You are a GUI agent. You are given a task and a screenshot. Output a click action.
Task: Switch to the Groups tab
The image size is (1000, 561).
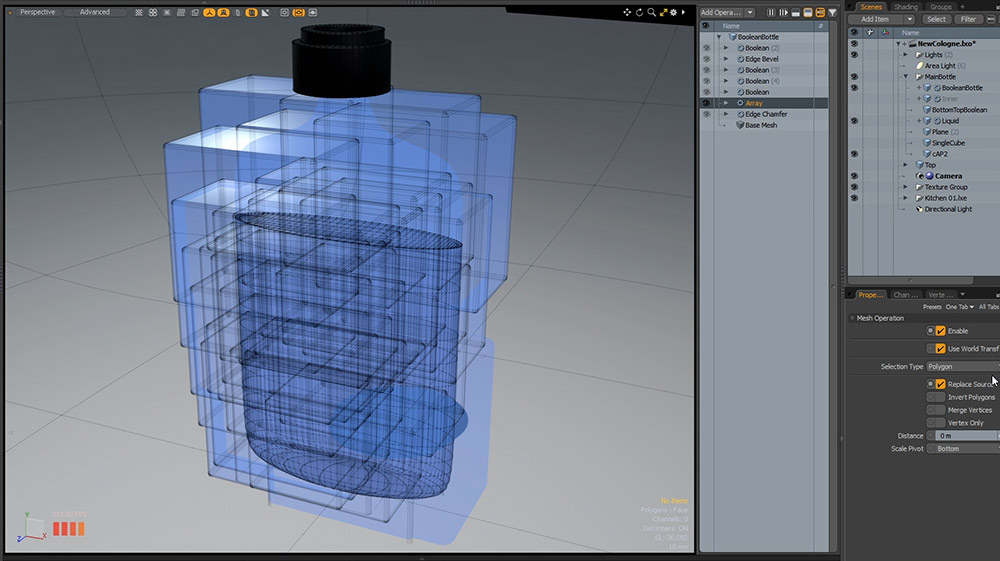click(x=941, y=6)
